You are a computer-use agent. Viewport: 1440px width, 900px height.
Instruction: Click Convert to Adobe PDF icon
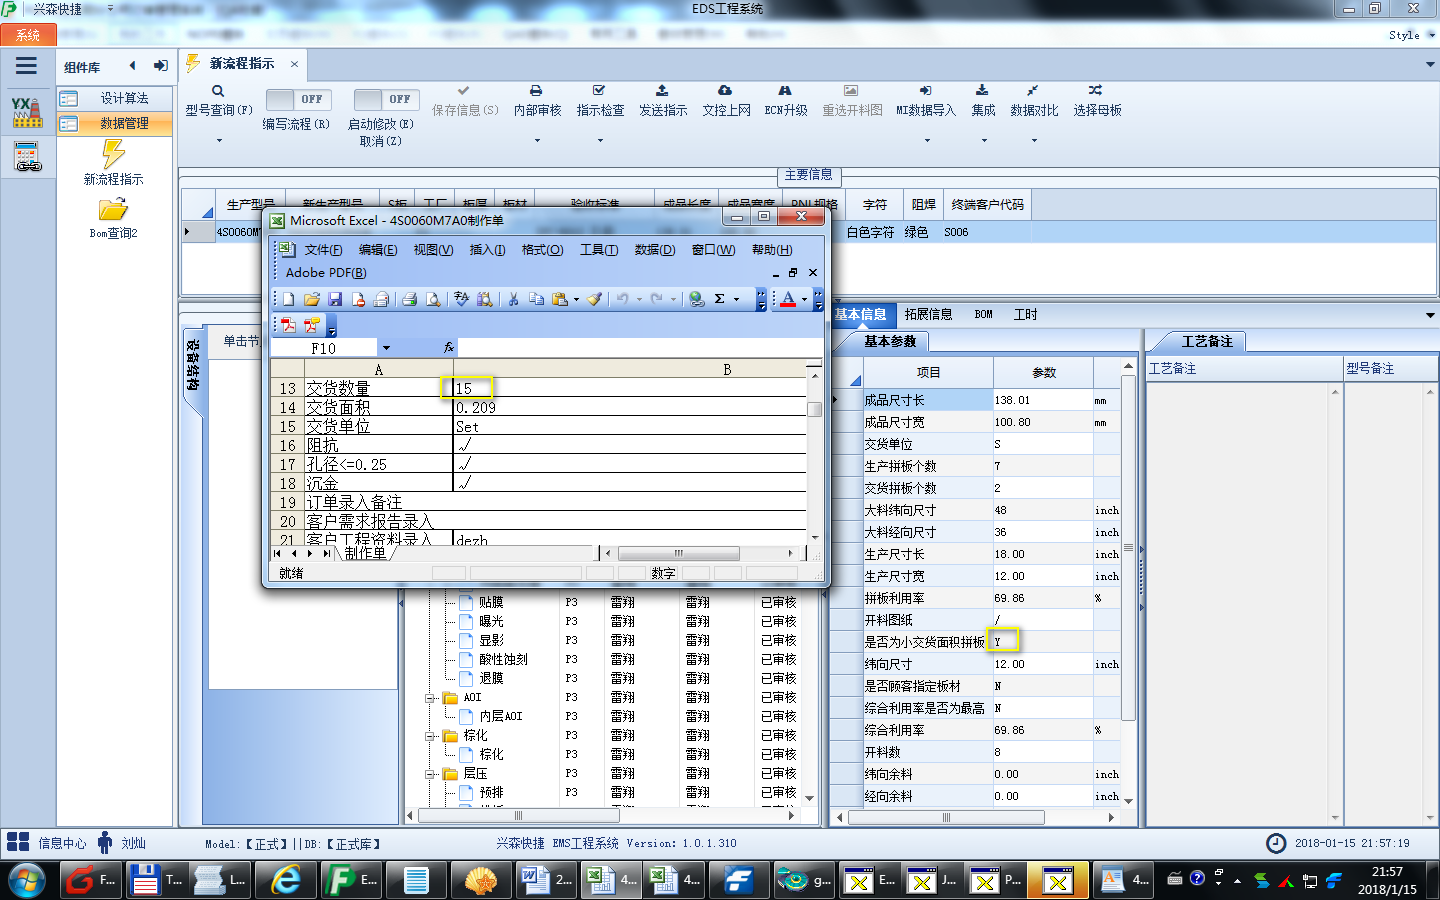tap(288, 325)
